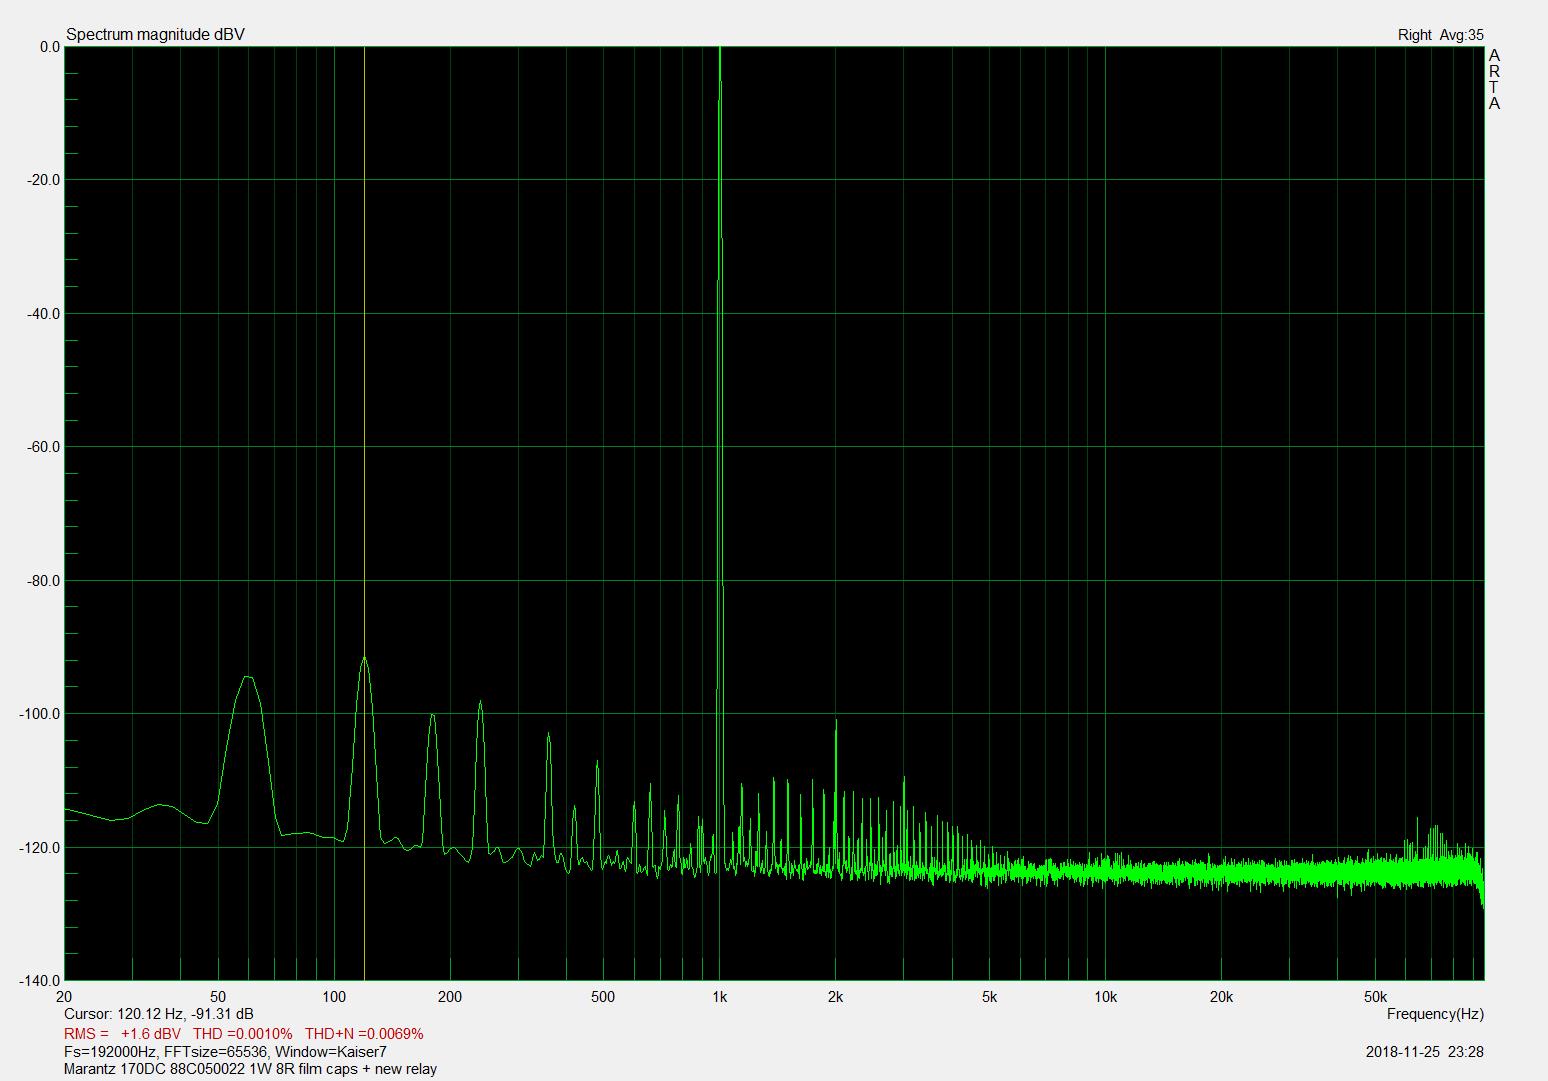Click the '2018-11-25 23:28' timestamp
Screen dimensions: 1548x1081
point(1424,1052)
